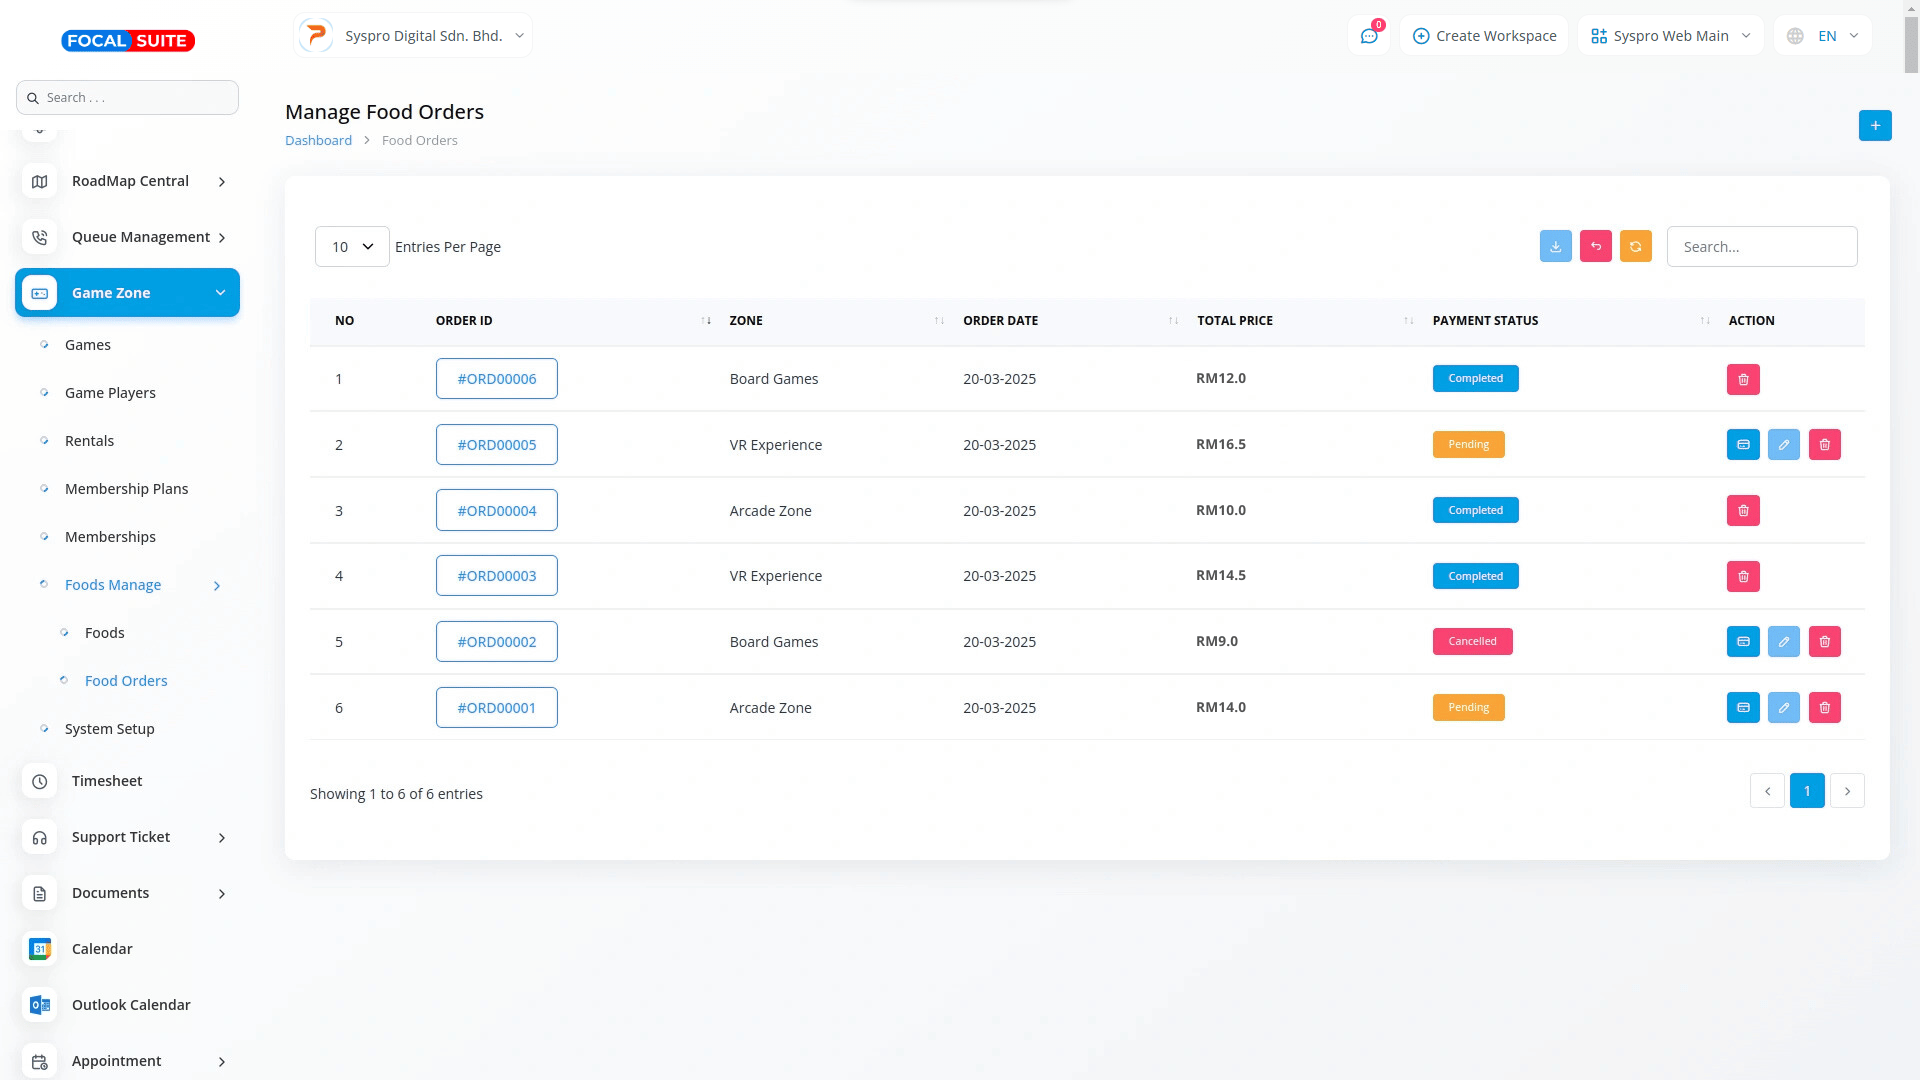Expand the Syspro Web Main workspace dropdown
1920x1080 pixels.
(1670, 36)
